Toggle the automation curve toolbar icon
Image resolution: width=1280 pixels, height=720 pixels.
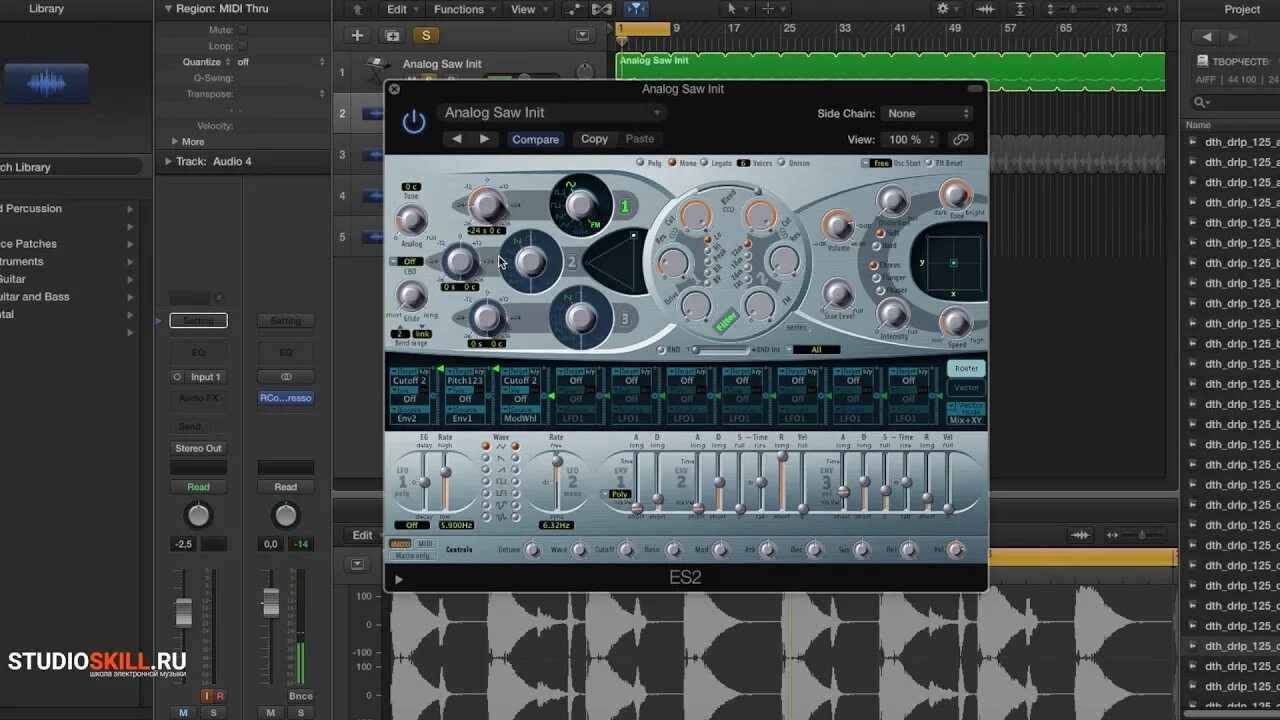tap(574, 9)
